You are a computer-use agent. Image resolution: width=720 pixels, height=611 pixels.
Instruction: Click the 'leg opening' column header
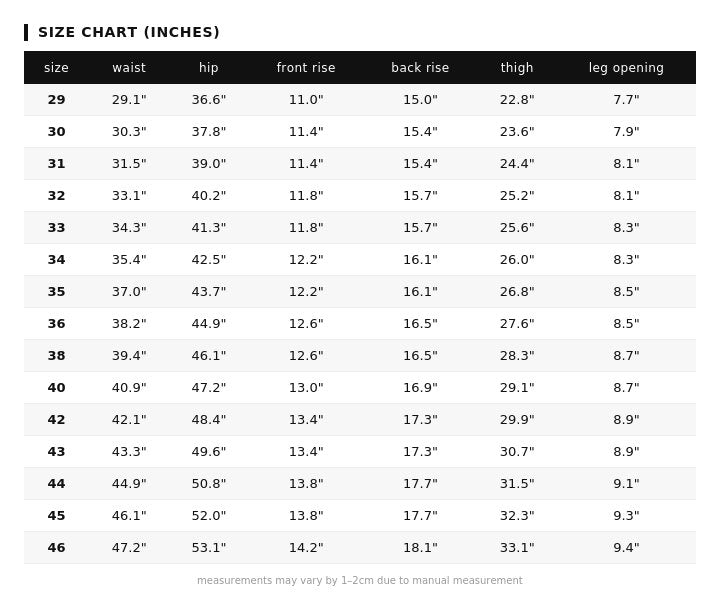click(626, 68)
